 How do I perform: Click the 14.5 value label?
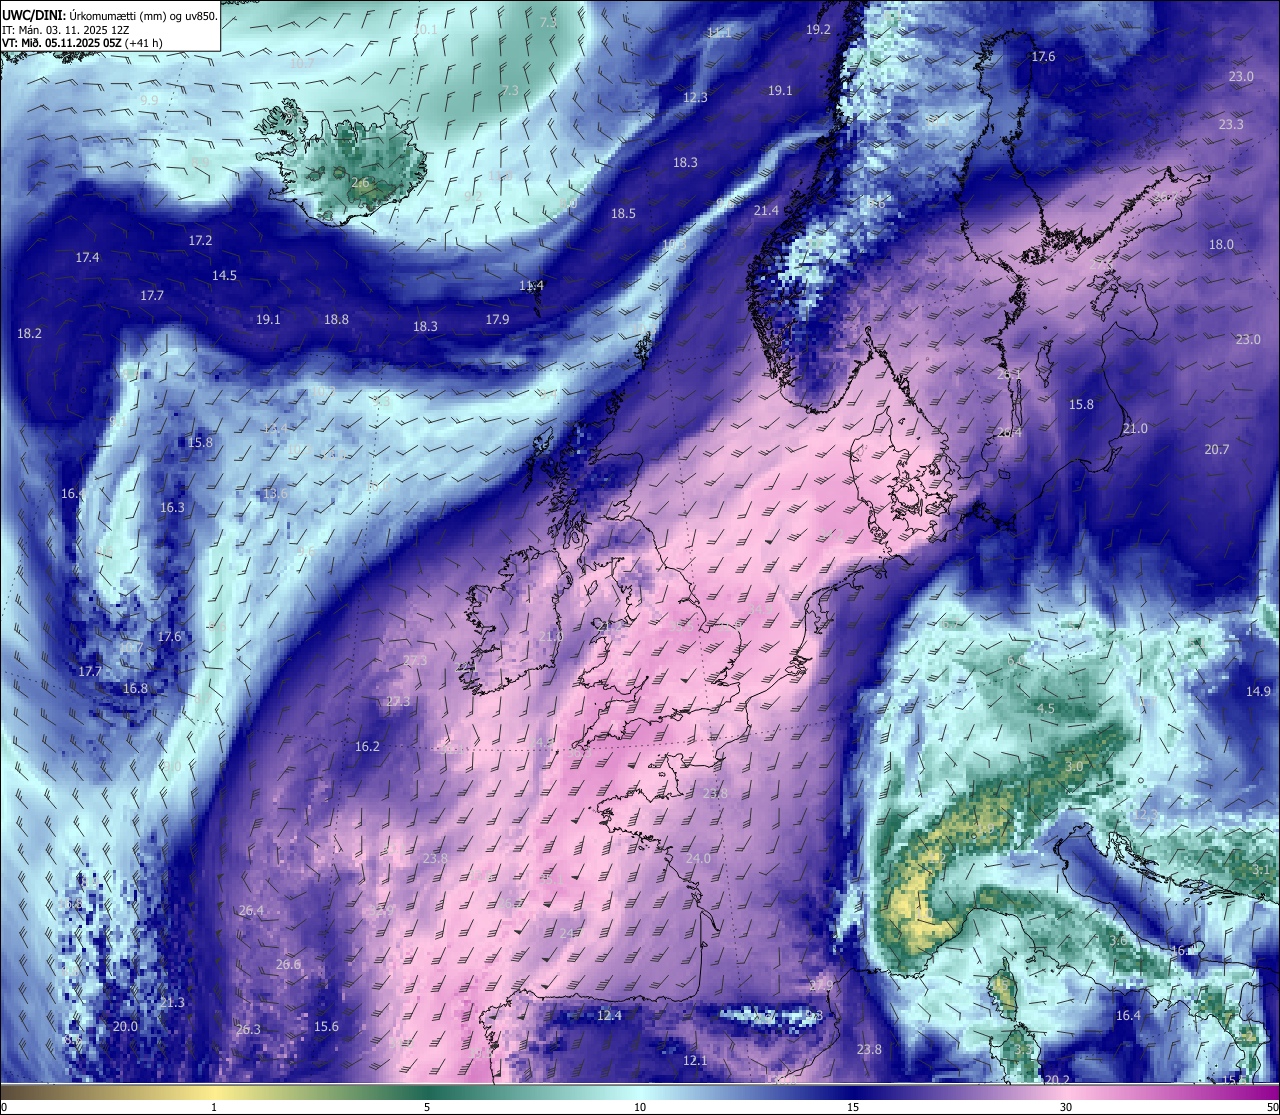click(x=224, y=276)
